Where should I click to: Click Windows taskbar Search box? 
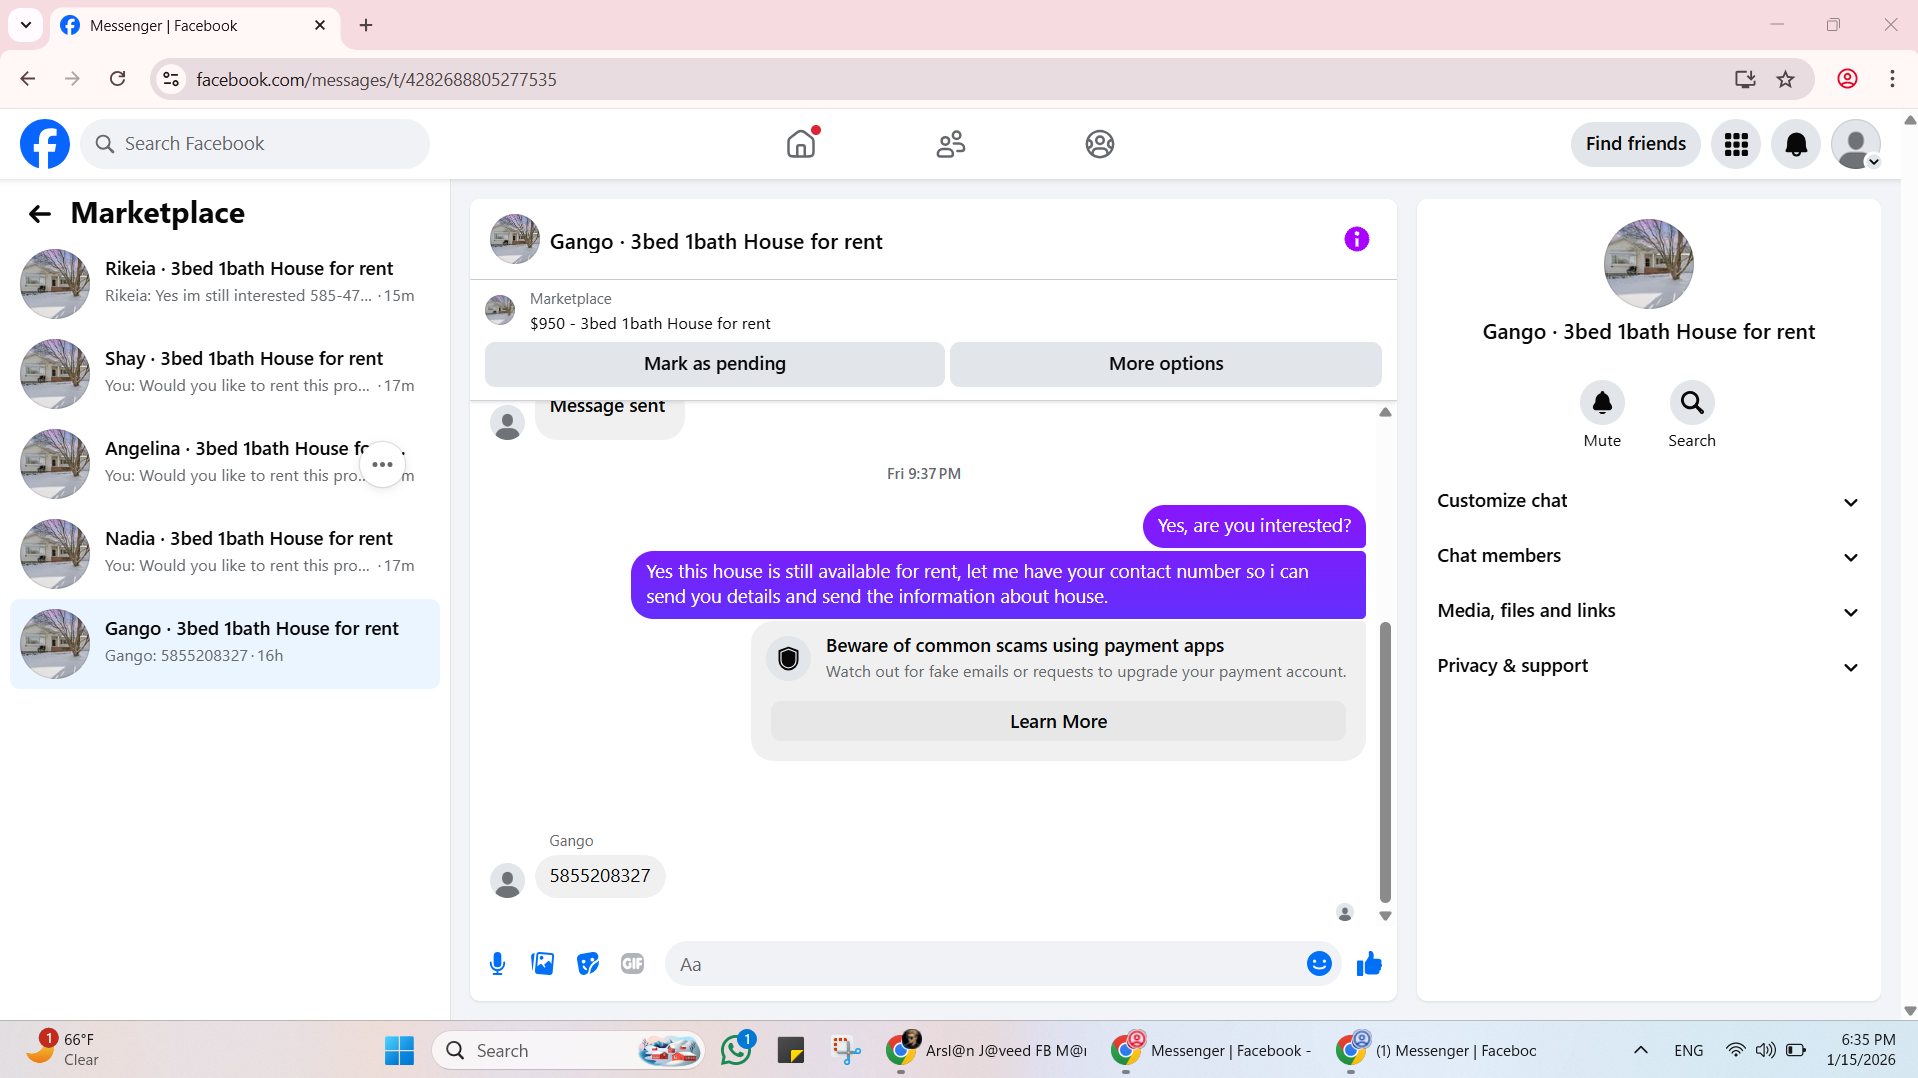568,1050
